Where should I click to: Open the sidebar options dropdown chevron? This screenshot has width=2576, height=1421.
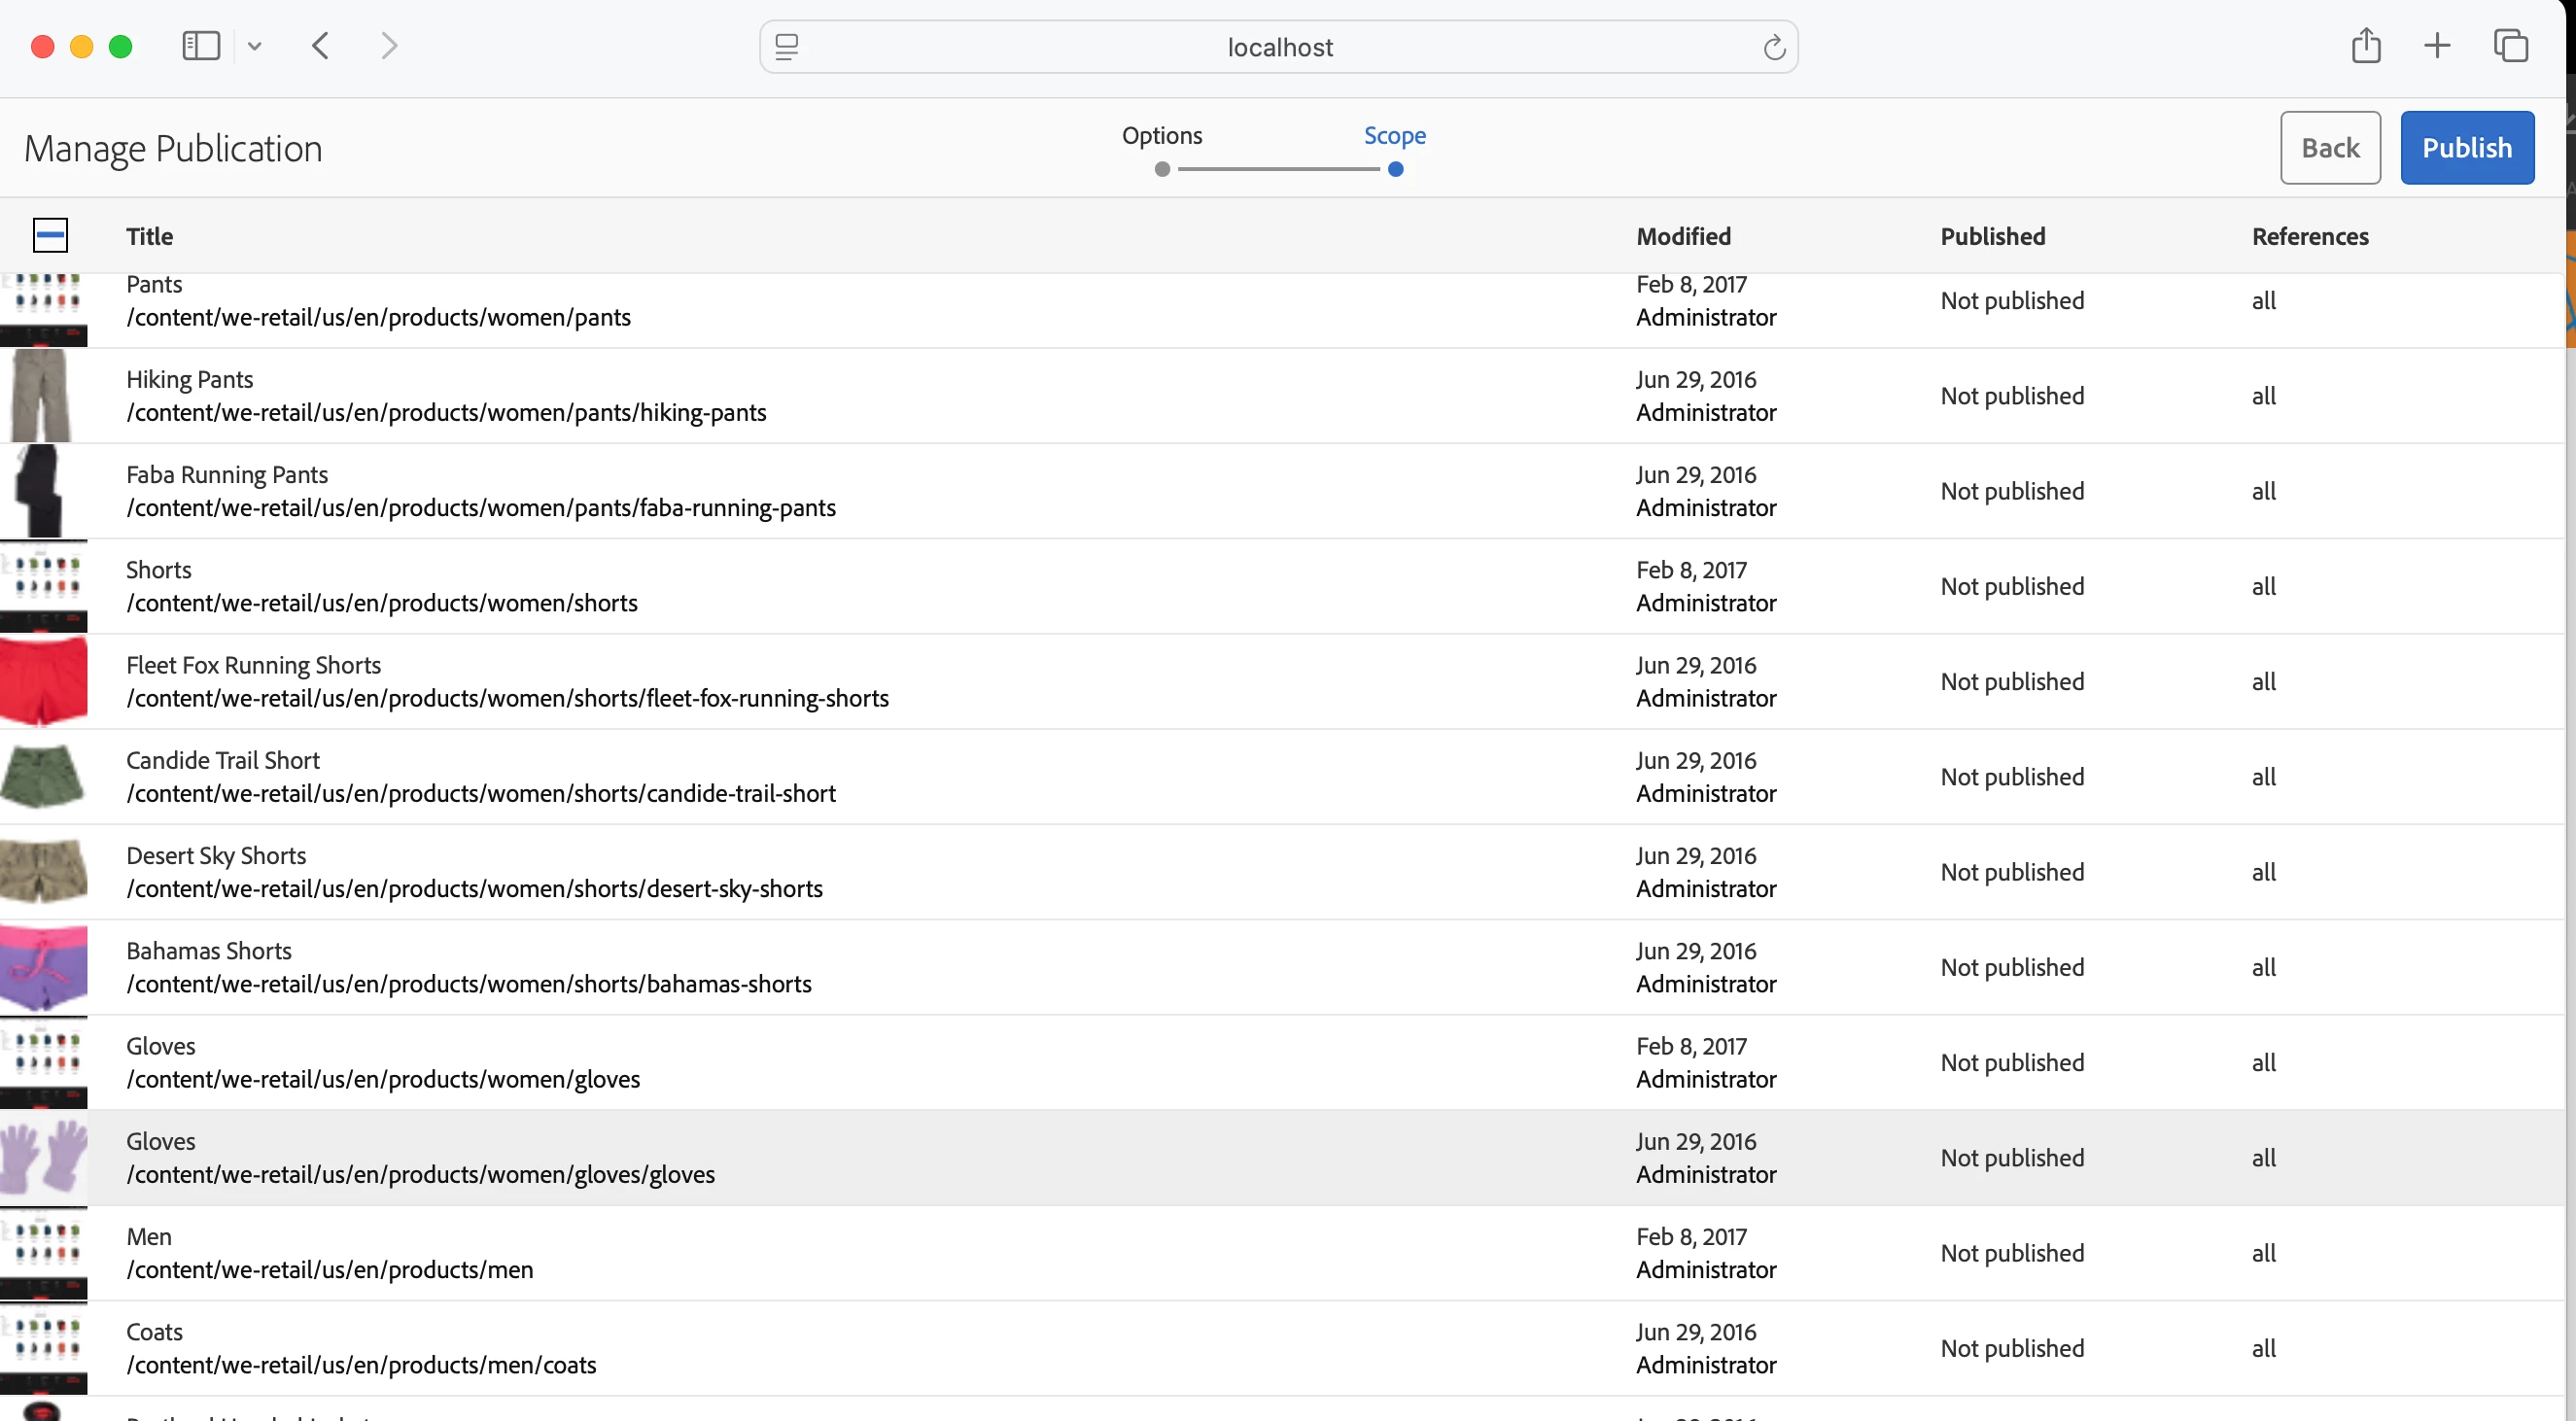[254, 46]
